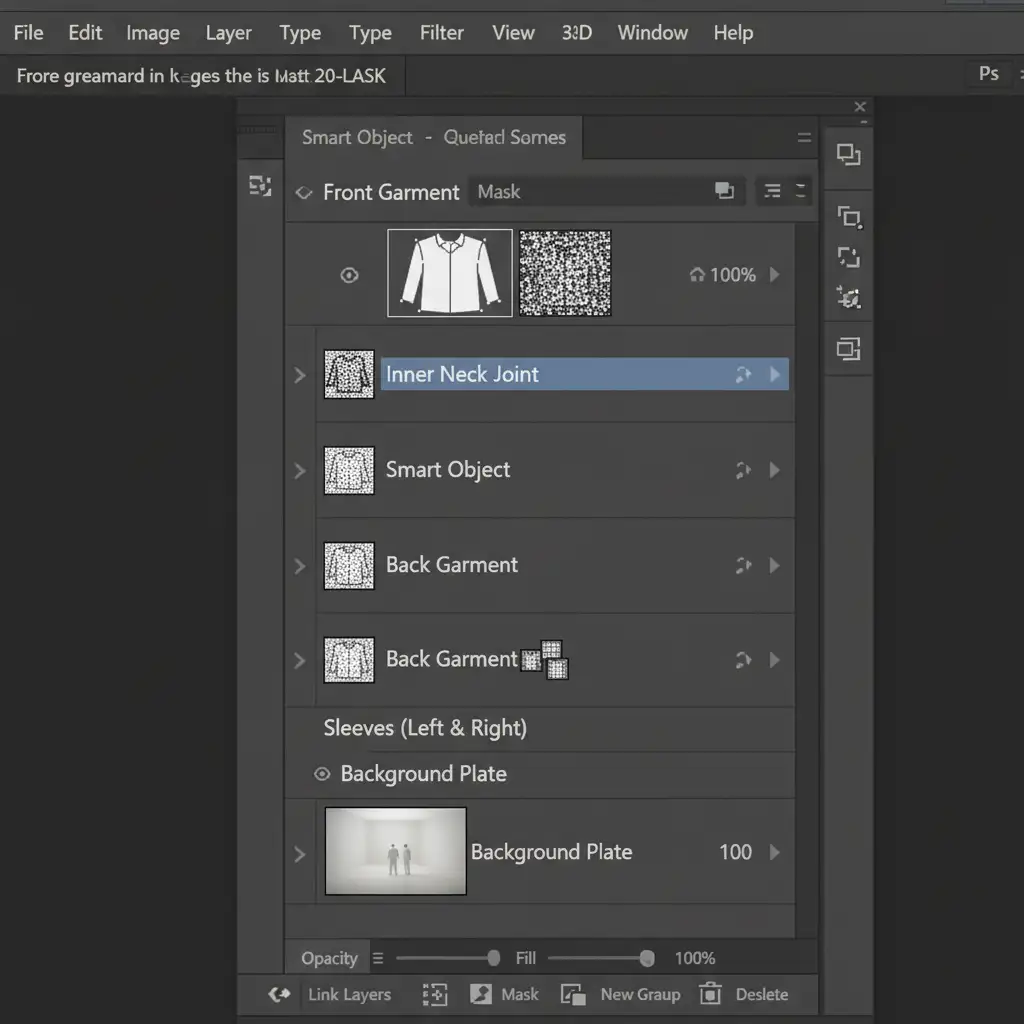Click the Mask icon in bottom toolbar
The width and height of the screenshot is (1024, 1024).
[x=481, y=994]
